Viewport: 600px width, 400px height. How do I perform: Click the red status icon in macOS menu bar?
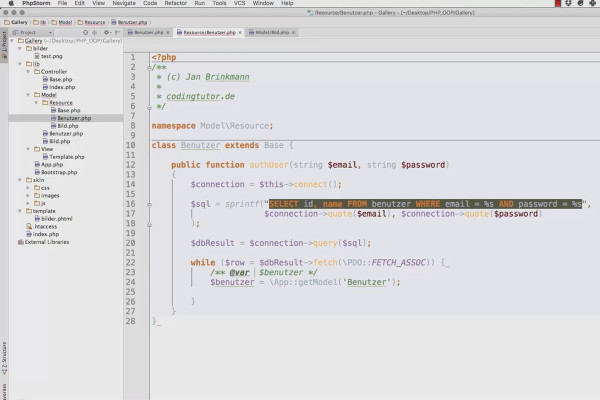click(x=558, y=3)
